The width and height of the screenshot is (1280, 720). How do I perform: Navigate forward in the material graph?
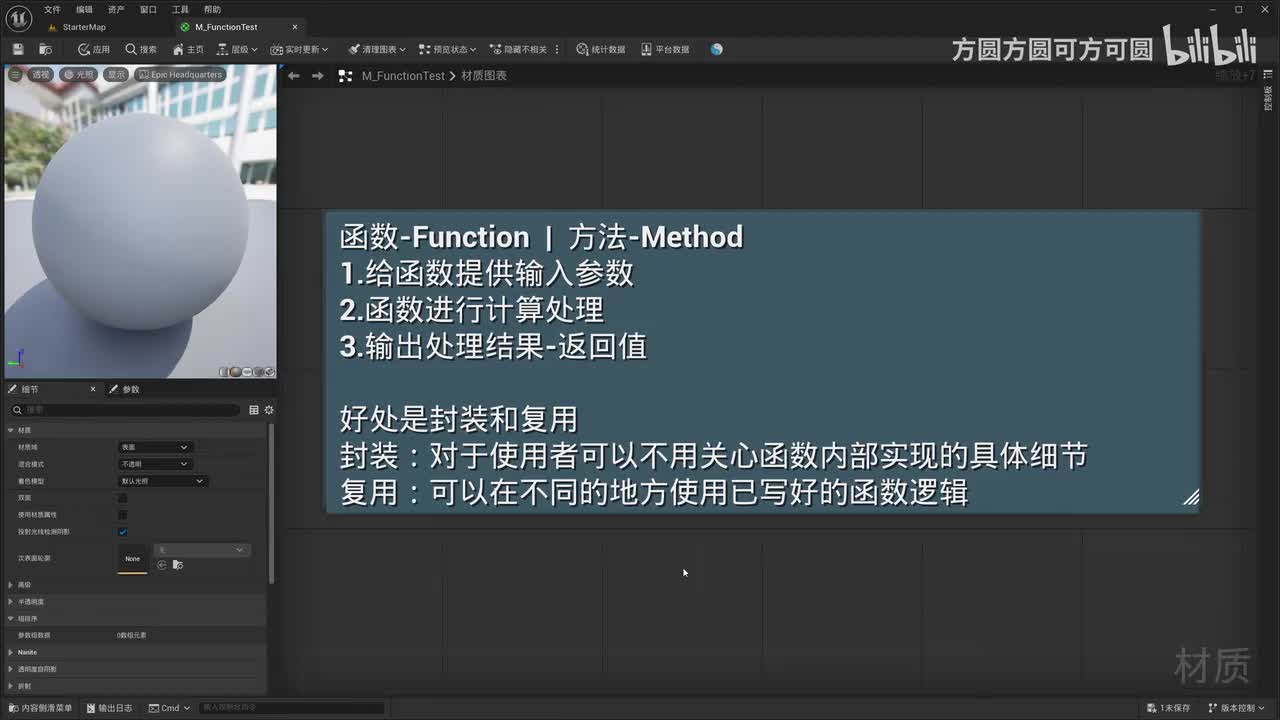(317, 76)
